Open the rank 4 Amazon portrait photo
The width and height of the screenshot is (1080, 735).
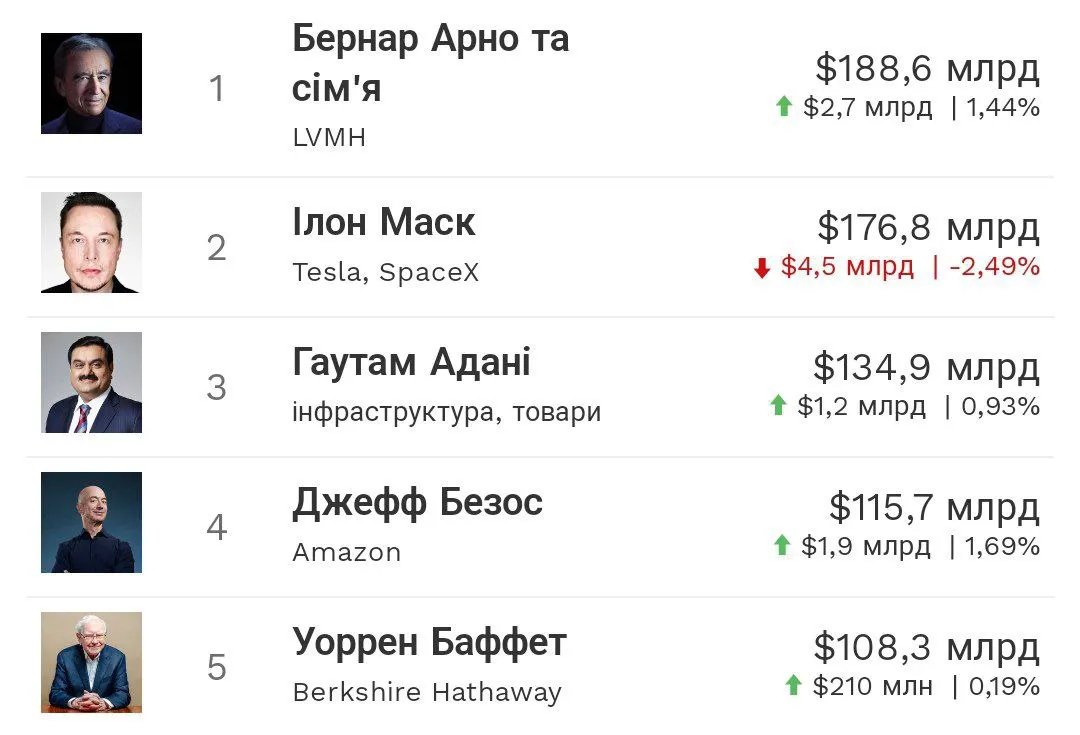tap(91, 523)
